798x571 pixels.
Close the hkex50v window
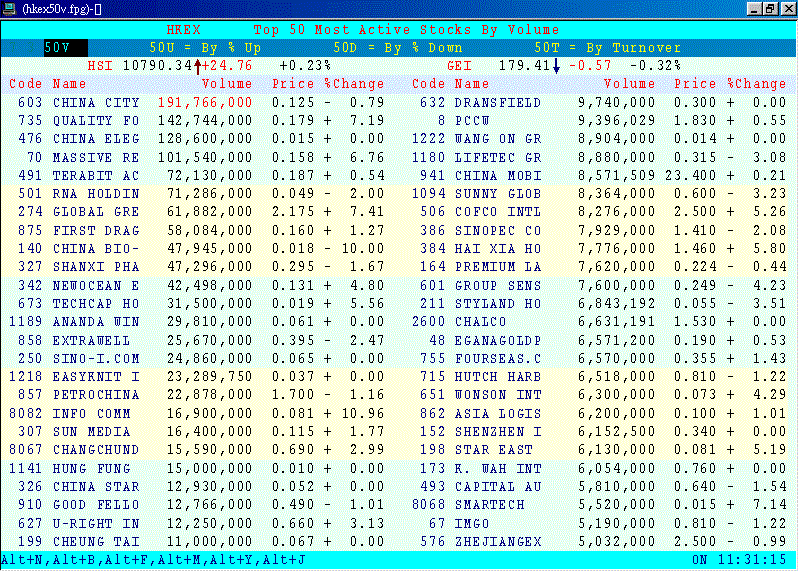pos(788,9)
